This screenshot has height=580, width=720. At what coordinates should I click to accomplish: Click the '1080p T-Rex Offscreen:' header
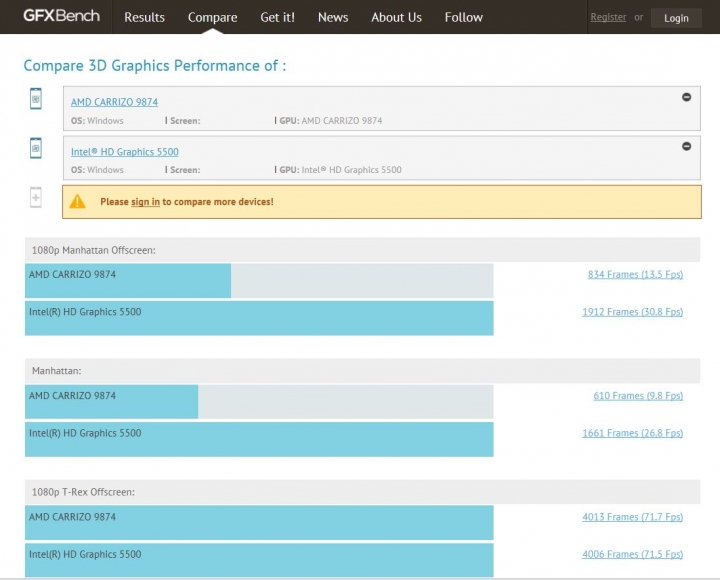click(362, 492)
